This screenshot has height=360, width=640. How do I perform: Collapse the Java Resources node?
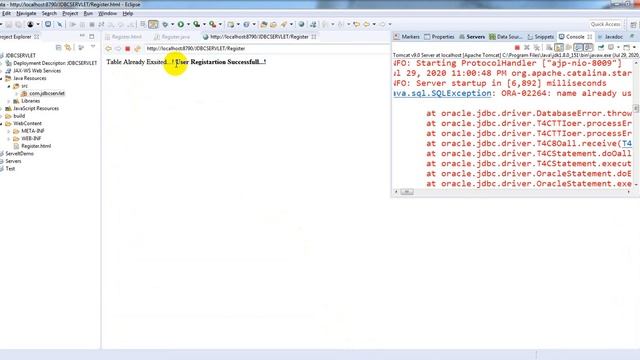pos(2,78)
